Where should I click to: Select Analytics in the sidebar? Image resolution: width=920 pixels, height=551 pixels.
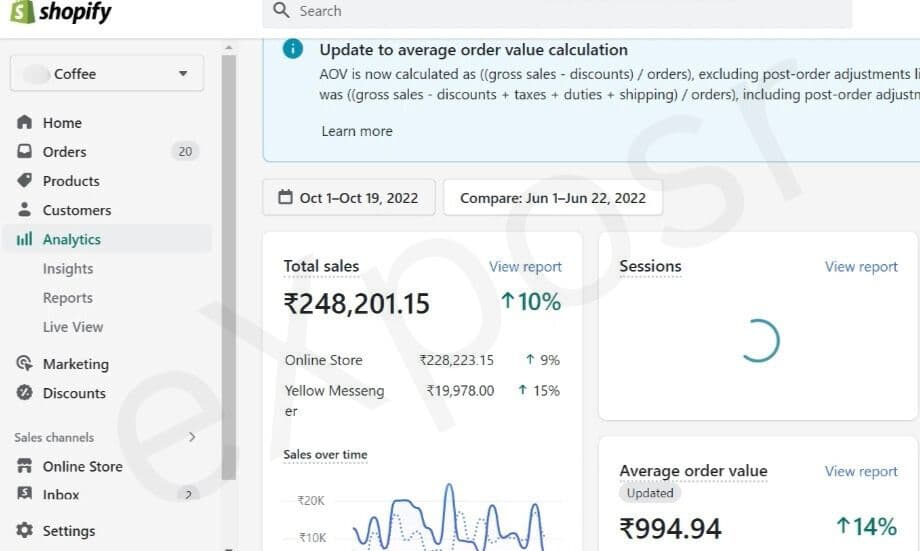tap(72, 239)
